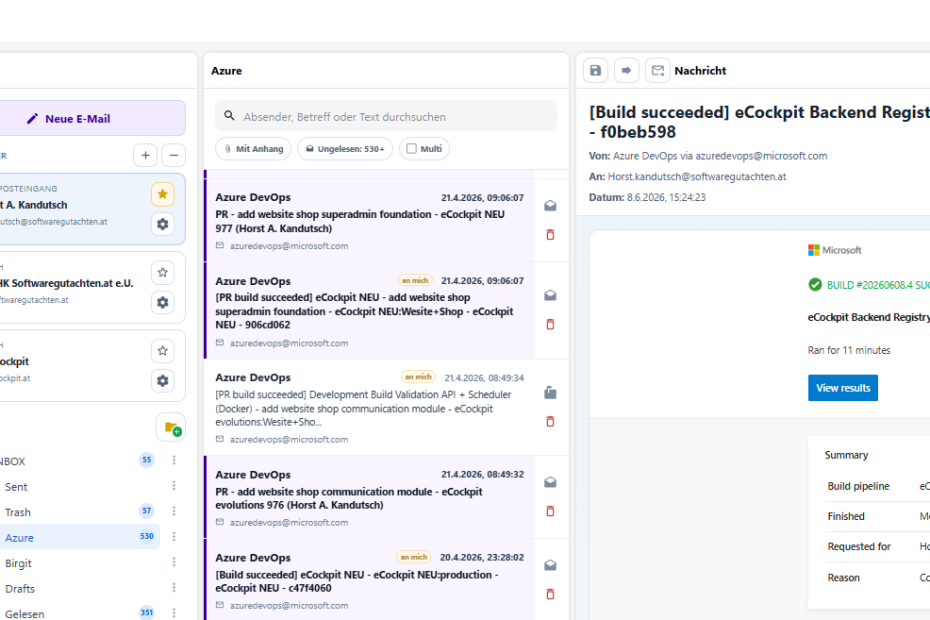Open the three-dot menu for Azure folder
This screenshot has width=930, height=620.
pos(174,536)
